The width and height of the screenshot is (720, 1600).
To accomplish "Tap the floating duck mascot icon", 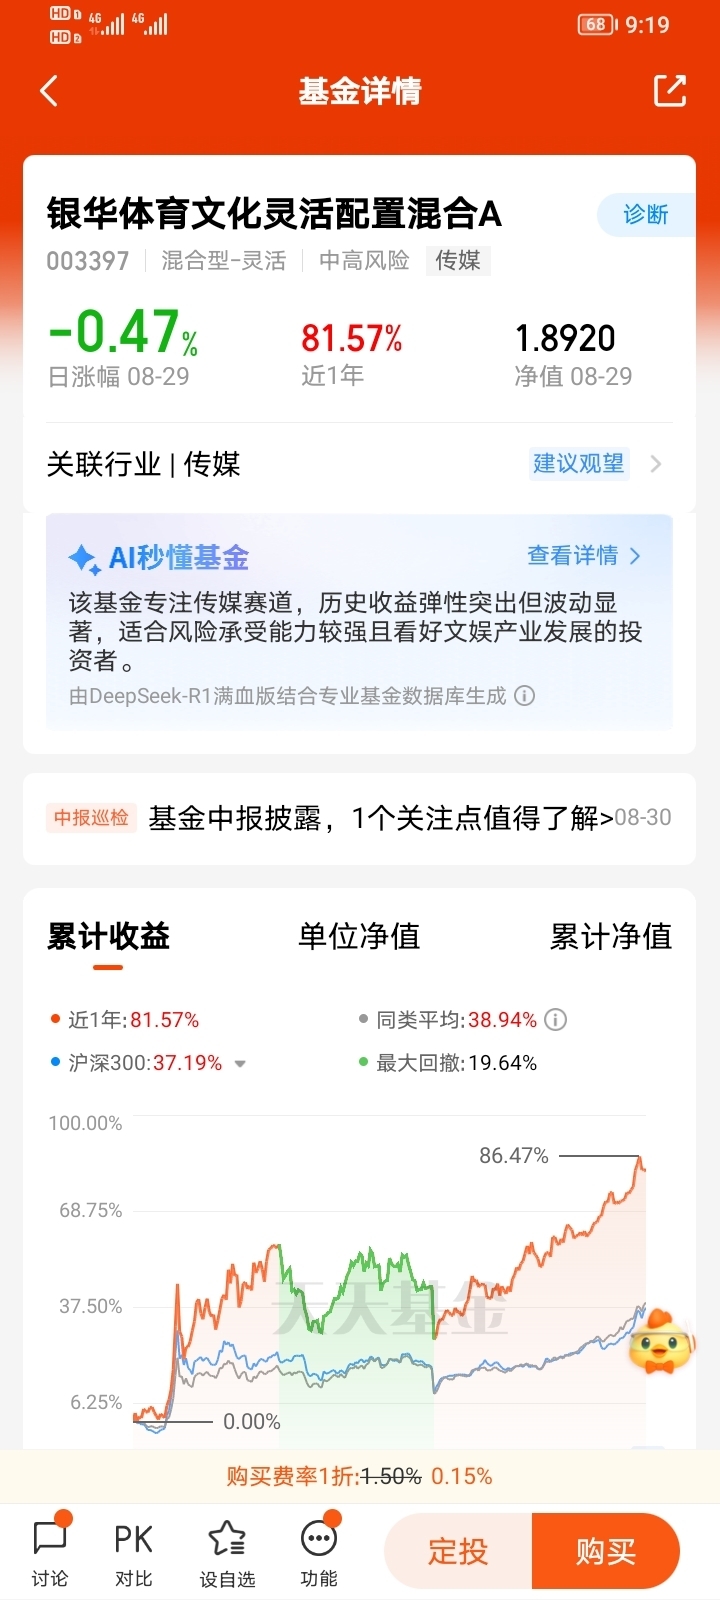I will pos(661,1341).
